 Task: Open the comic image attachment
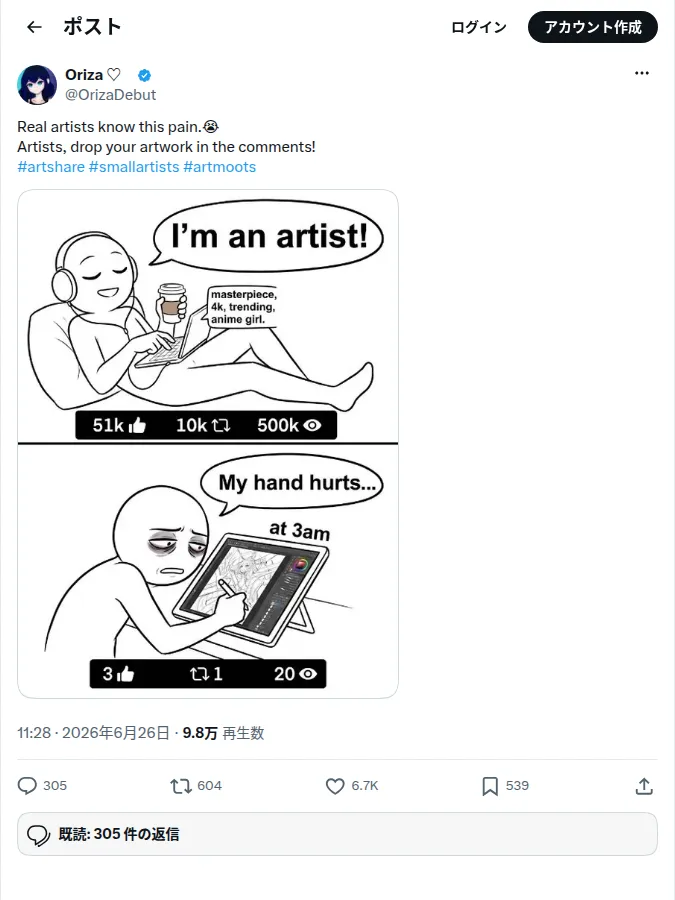tap(208, 444)
